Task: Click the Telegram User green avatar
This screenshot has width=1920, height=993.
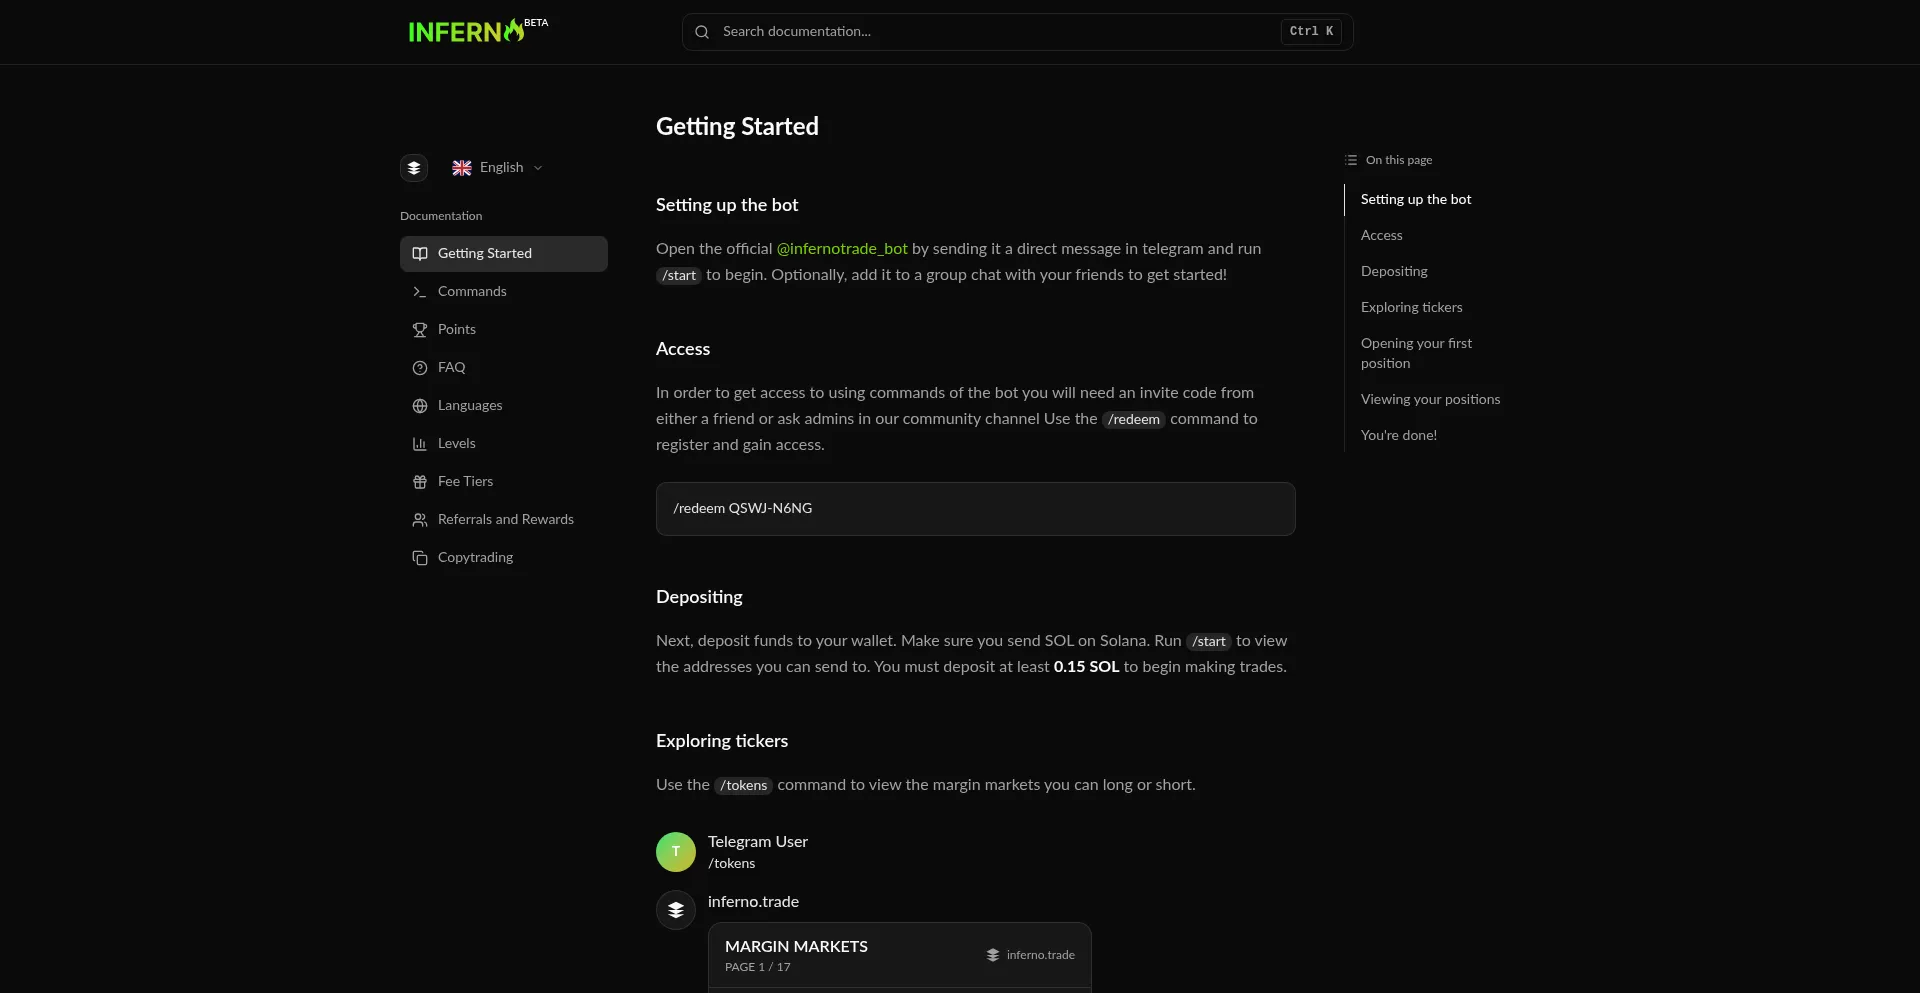Action: pyautogui.click(x=676, y=852)
